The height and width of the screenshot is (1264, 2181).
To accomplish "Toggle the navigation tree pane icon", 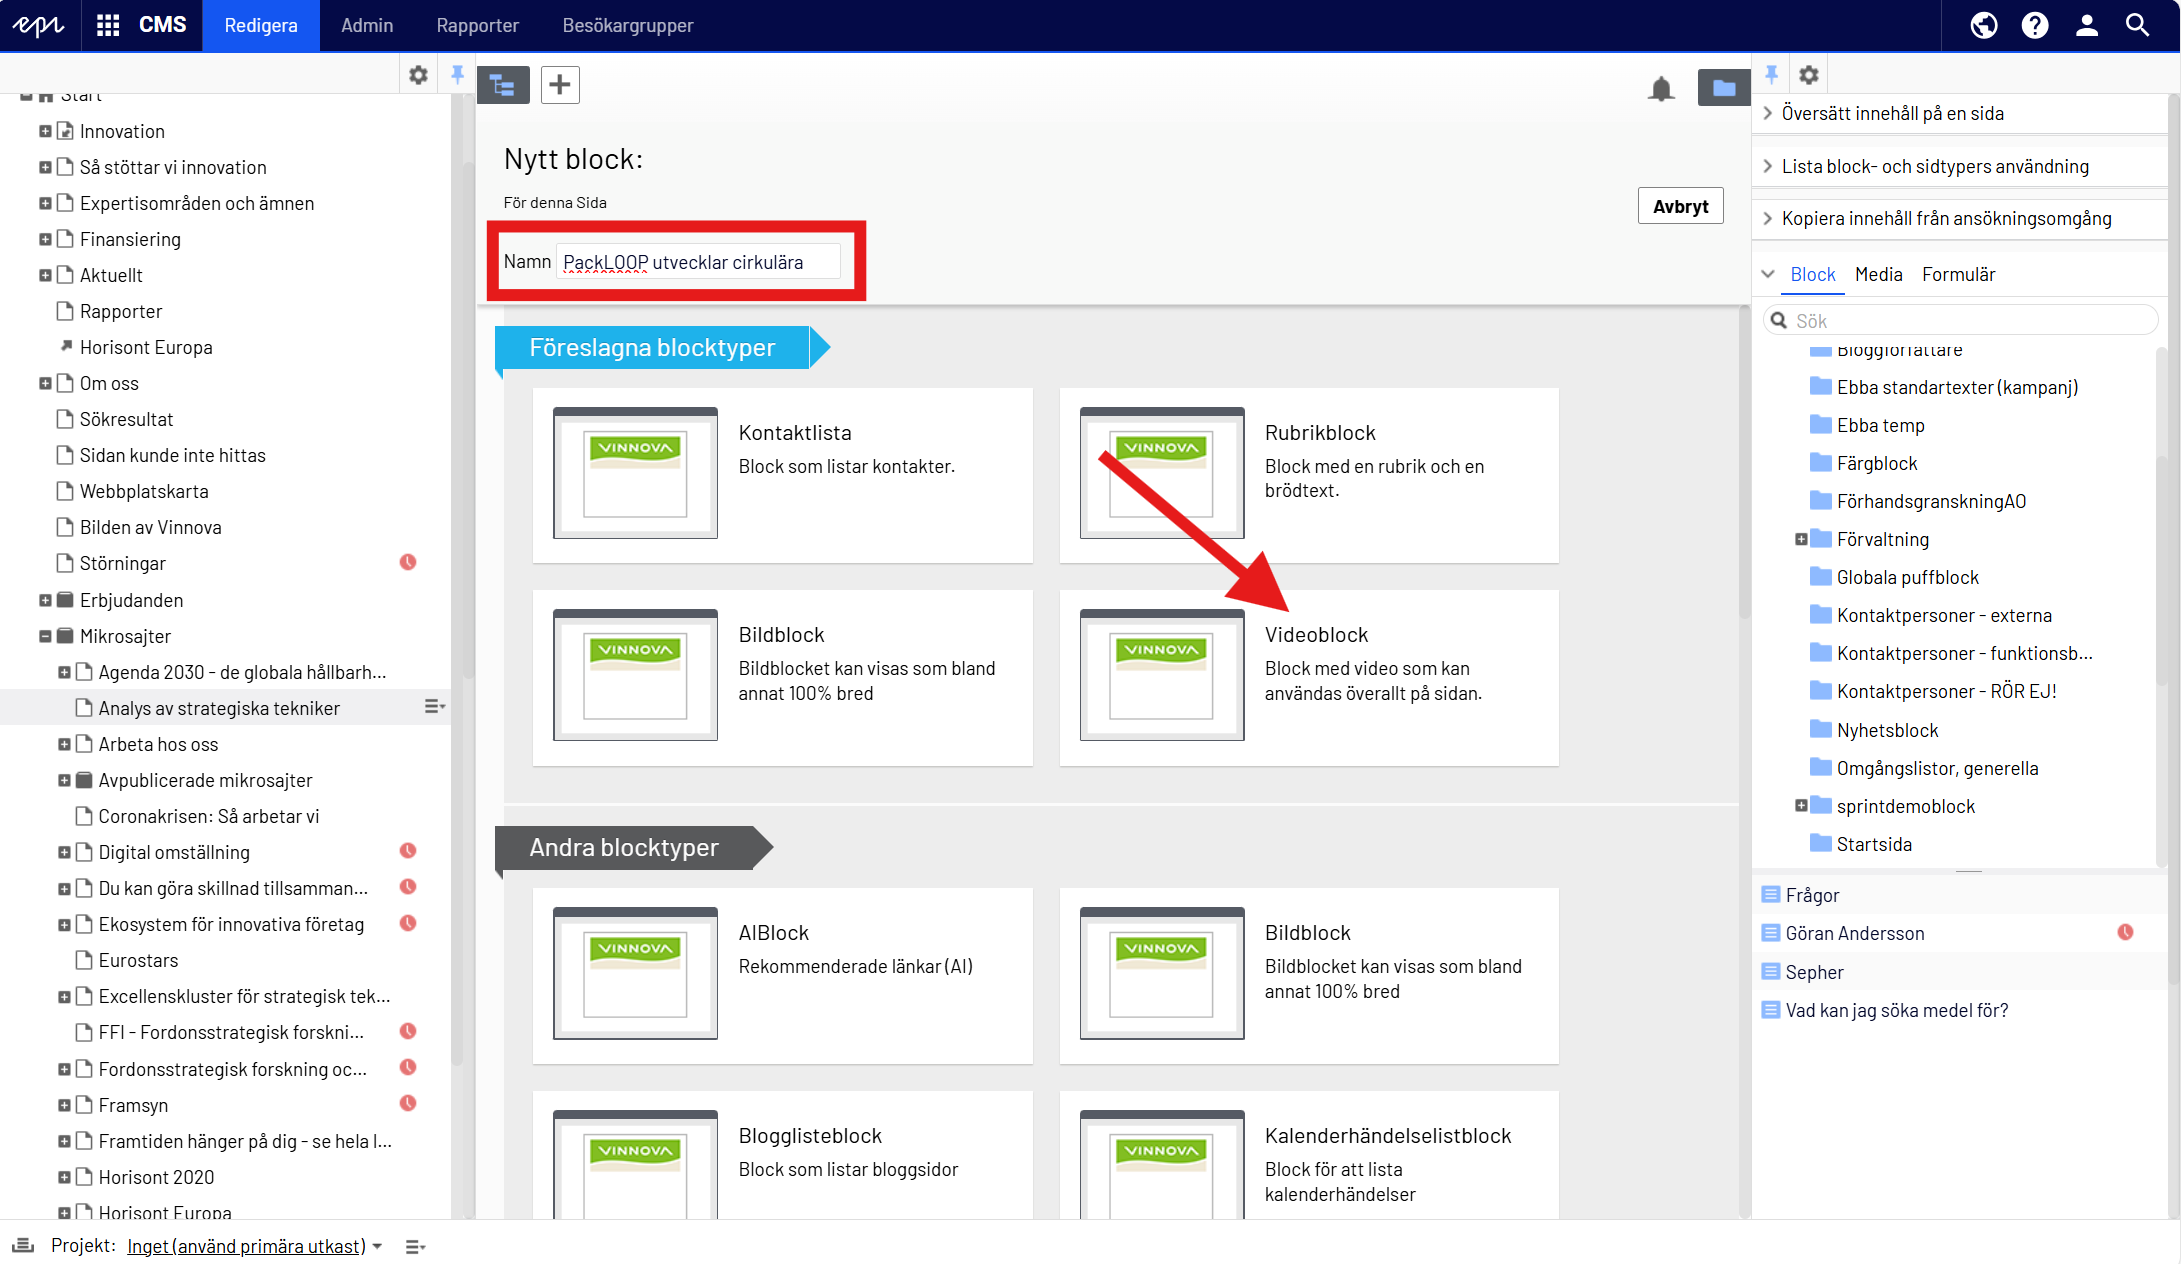I will coord(502,85).
